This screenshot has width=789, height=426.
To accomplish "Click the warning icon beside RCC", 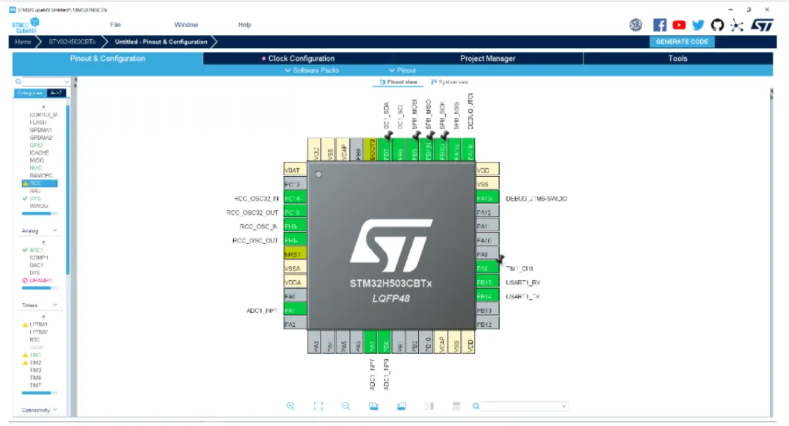I will click(25, 184).
